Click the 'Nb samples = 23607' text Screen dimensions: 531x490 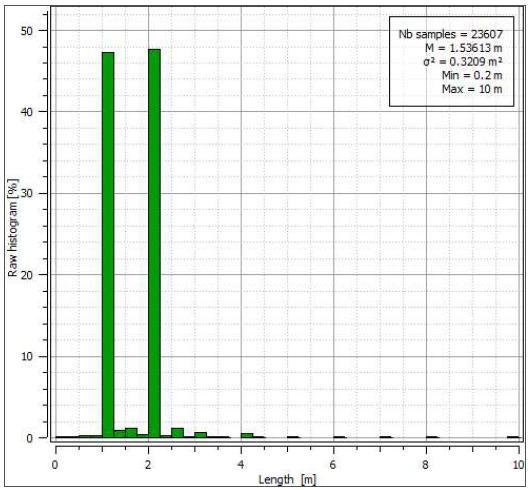[x=450, y=34]
